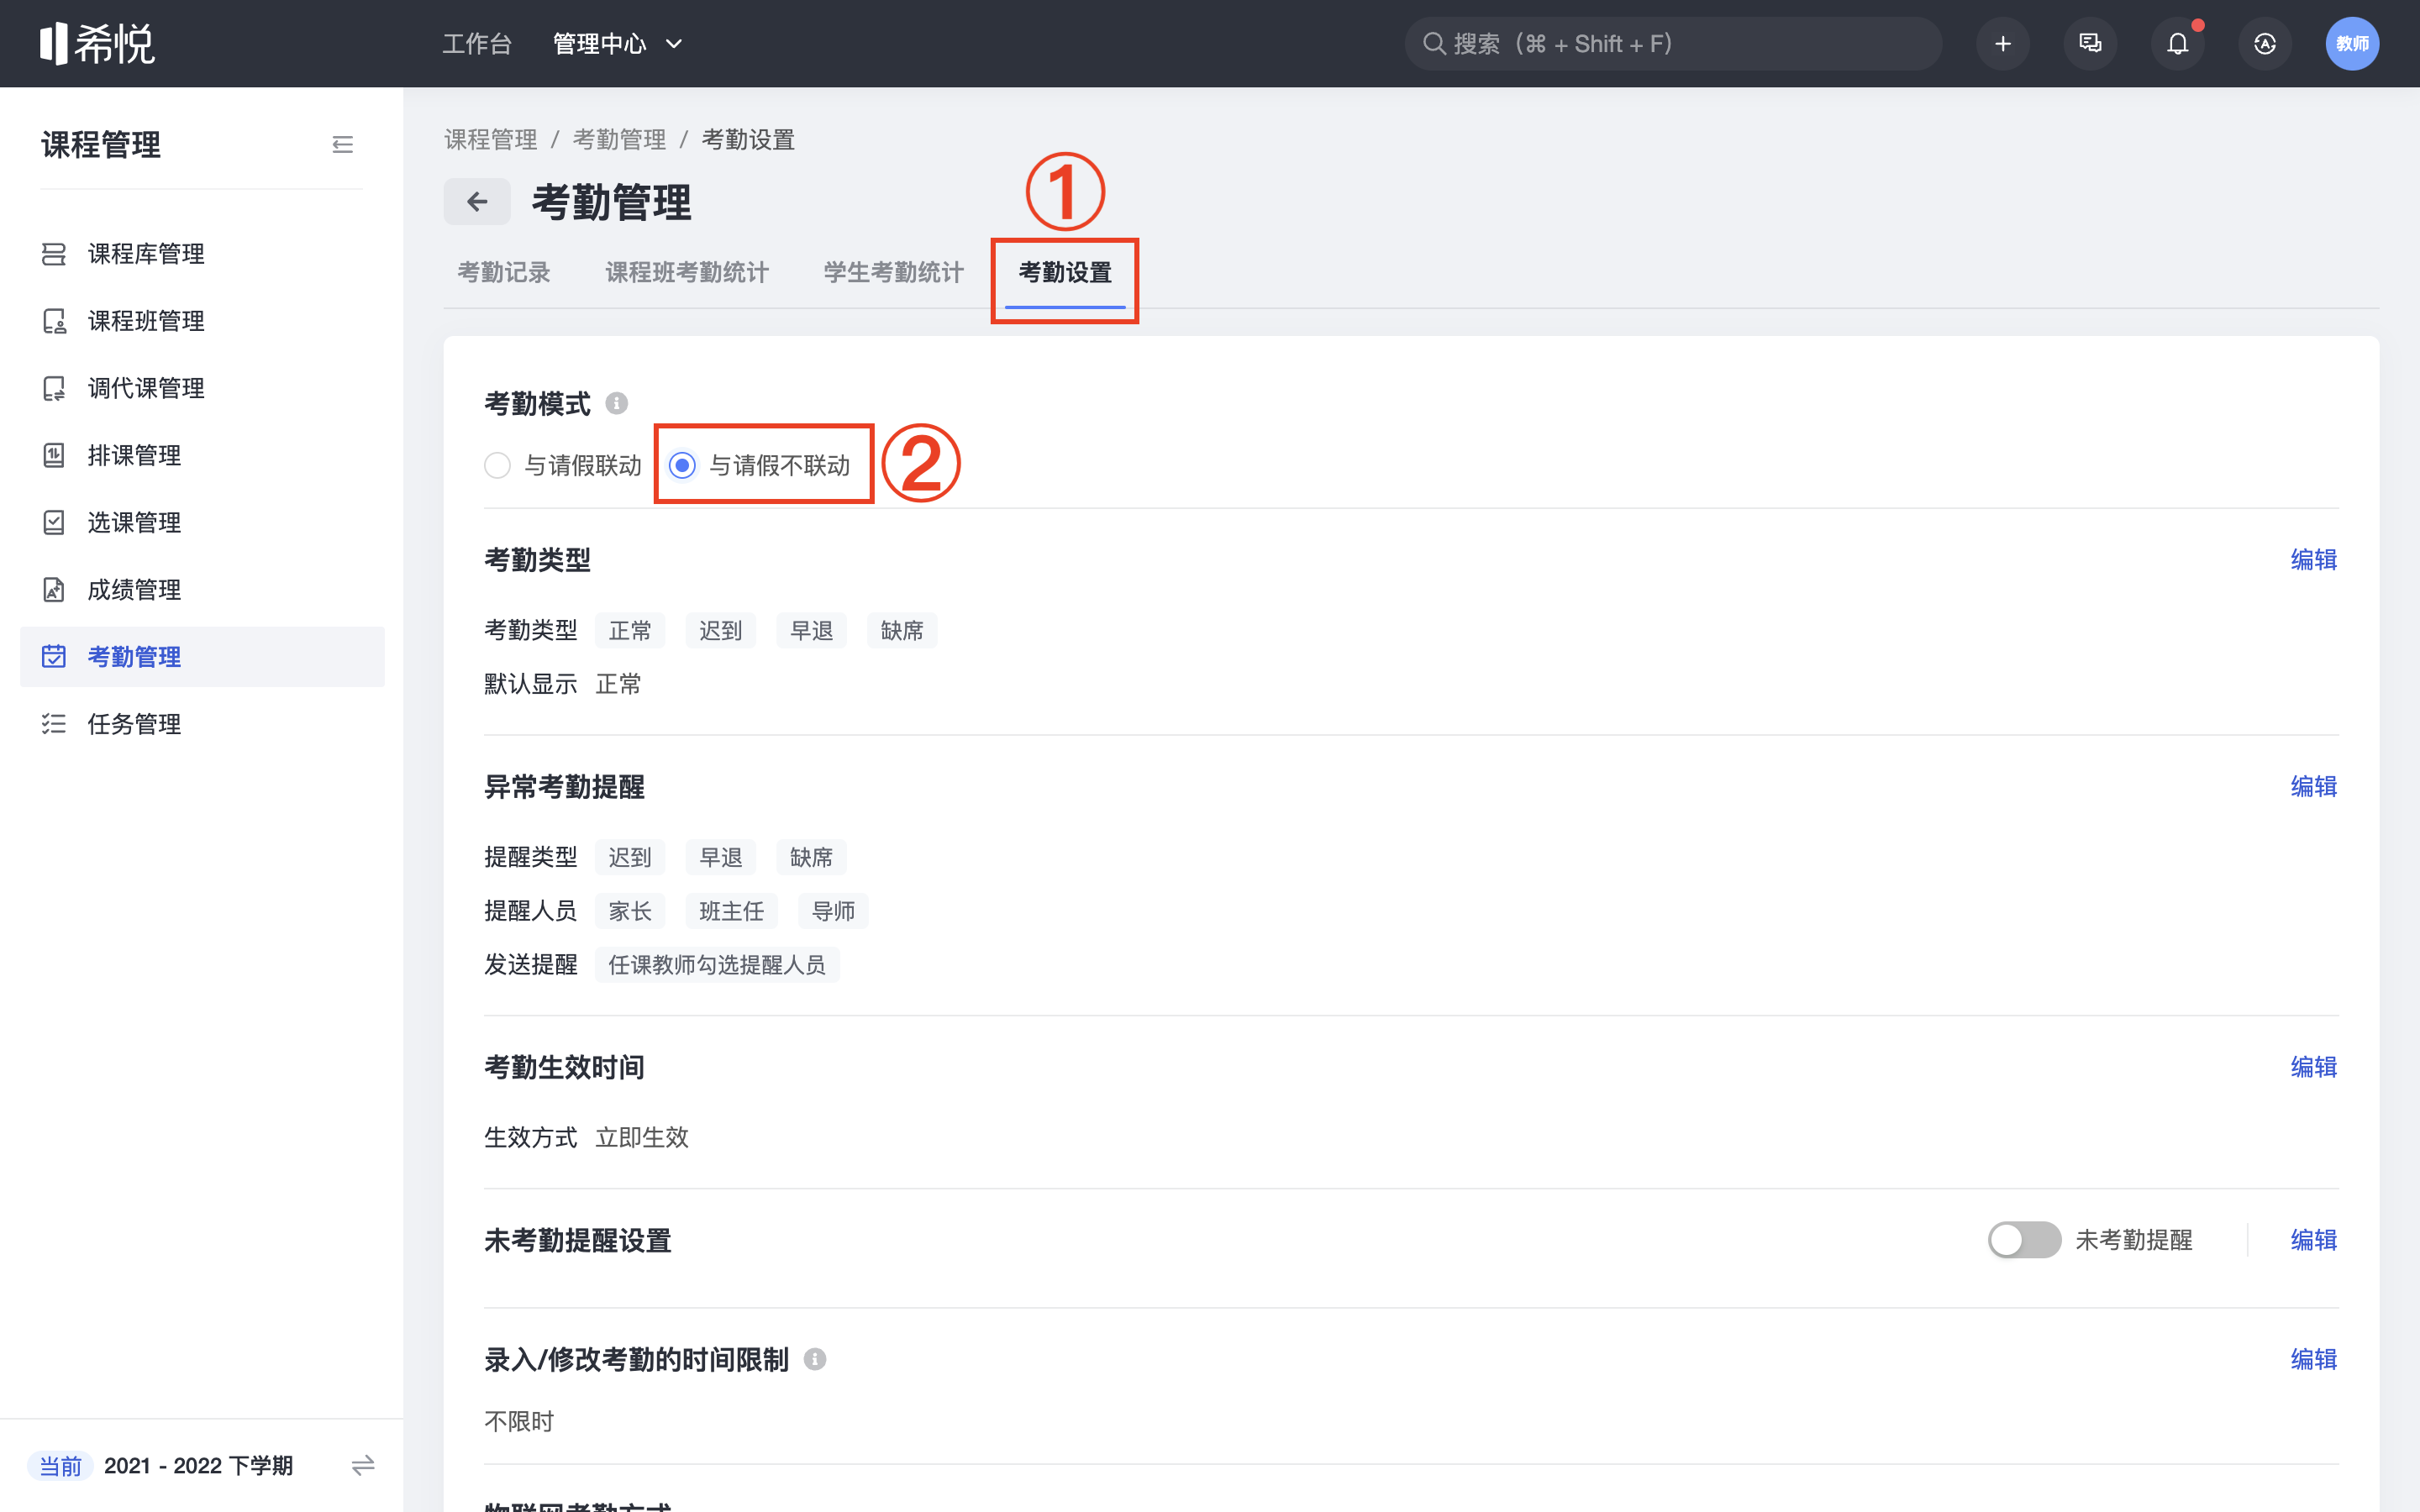
Task: Click the 考勤管理 breadcrumb link
Action: 619,139
